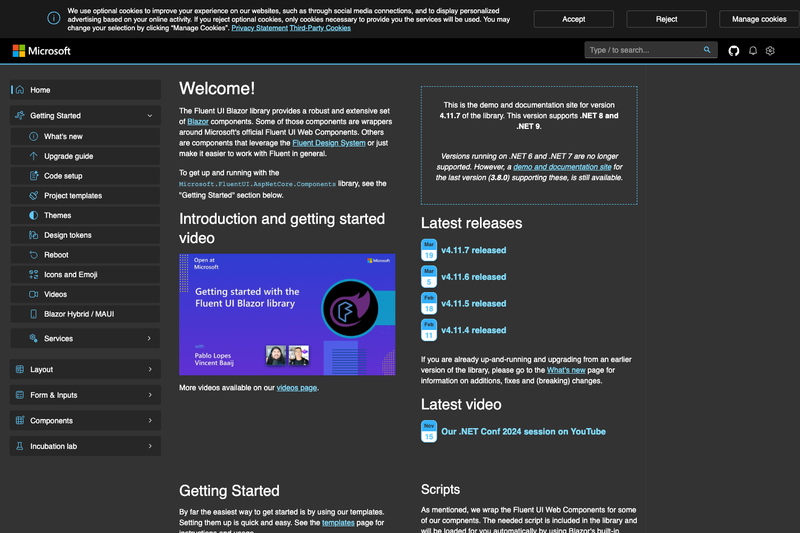Open v4.11.7 released link
Image resolution: width=800 pixels, height=533 pixels.
pyautogui.click(x=473, y=250)
